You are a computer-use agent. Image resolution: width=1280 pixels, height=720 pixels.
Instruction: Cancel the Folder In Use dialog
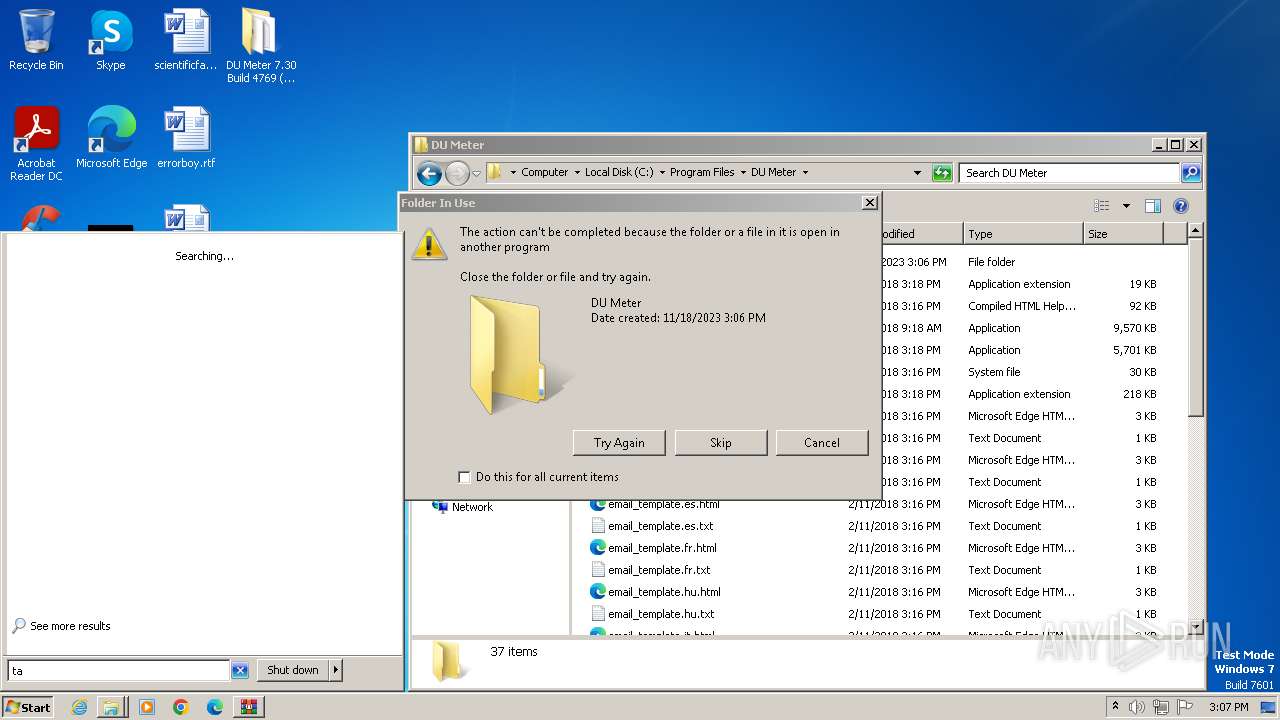point(822,443)
